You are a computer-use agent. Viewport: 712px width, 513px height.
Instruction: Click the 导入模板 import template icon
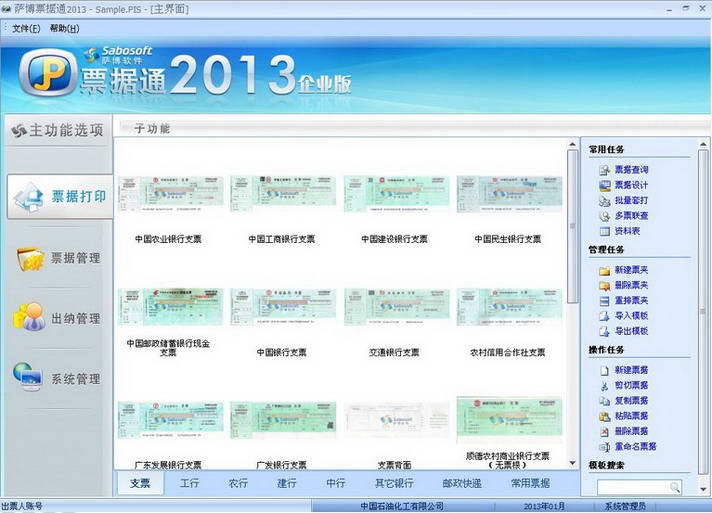604,316
